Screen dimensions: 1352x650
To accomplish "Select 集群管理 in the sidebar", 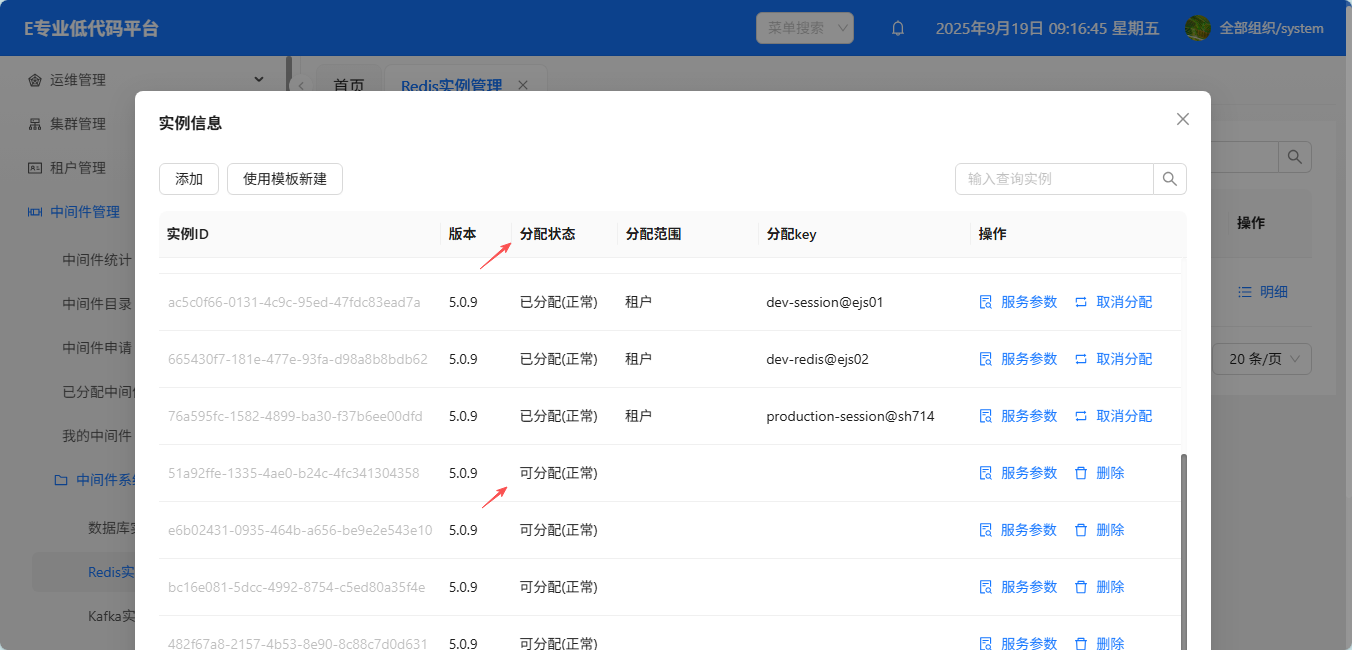I will [x=78, y=124].
